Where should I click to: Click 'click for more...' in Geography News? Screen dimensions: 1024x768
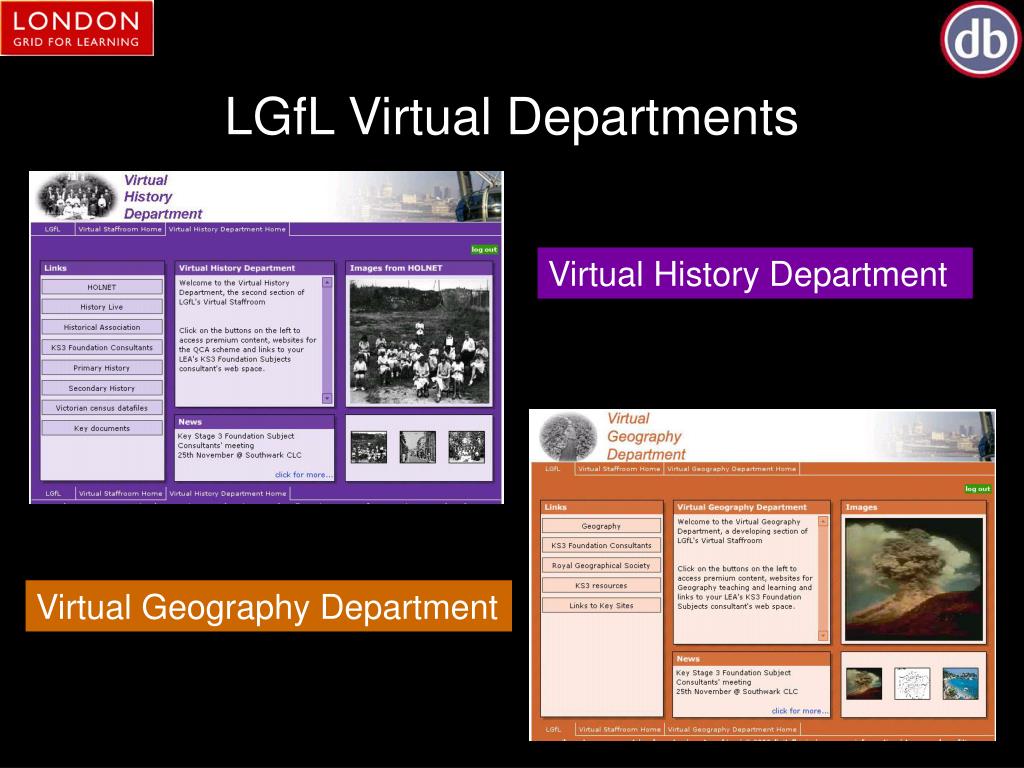pos(800,711)
